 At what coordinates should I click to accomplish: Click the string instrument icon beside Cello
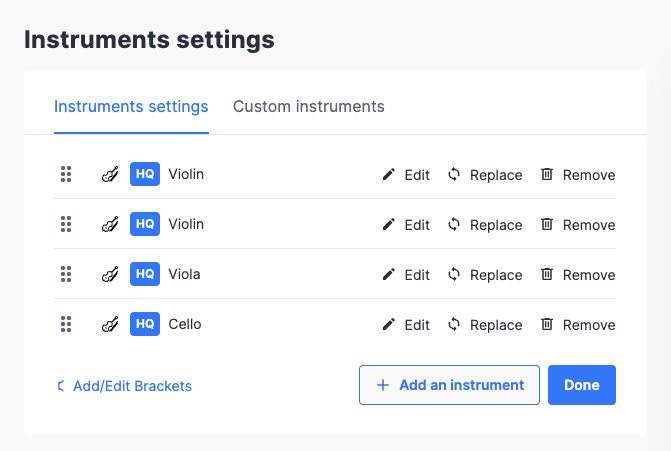point(110,324)
